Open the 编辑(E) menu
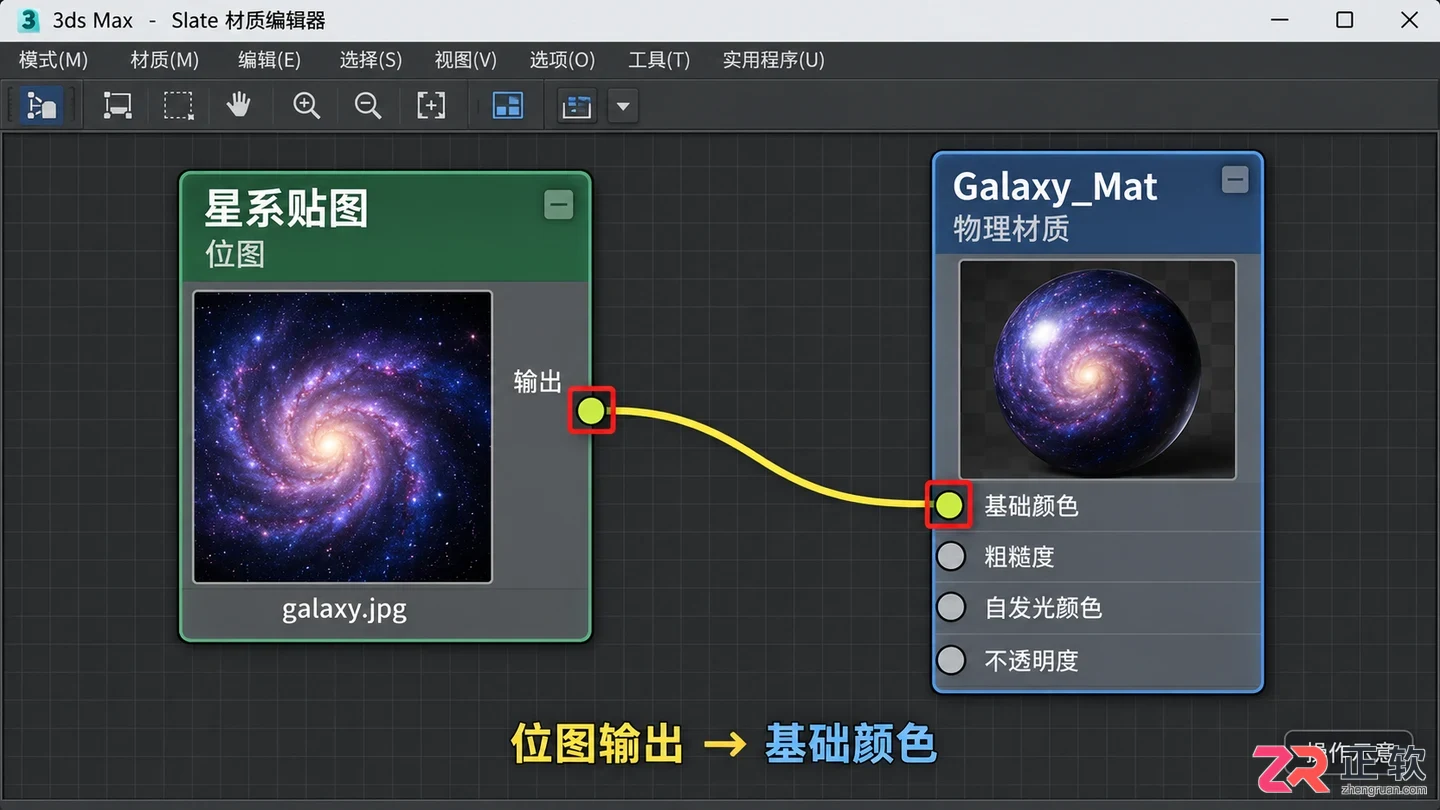This screenshot has height=810, width=1440. (269, 60)
